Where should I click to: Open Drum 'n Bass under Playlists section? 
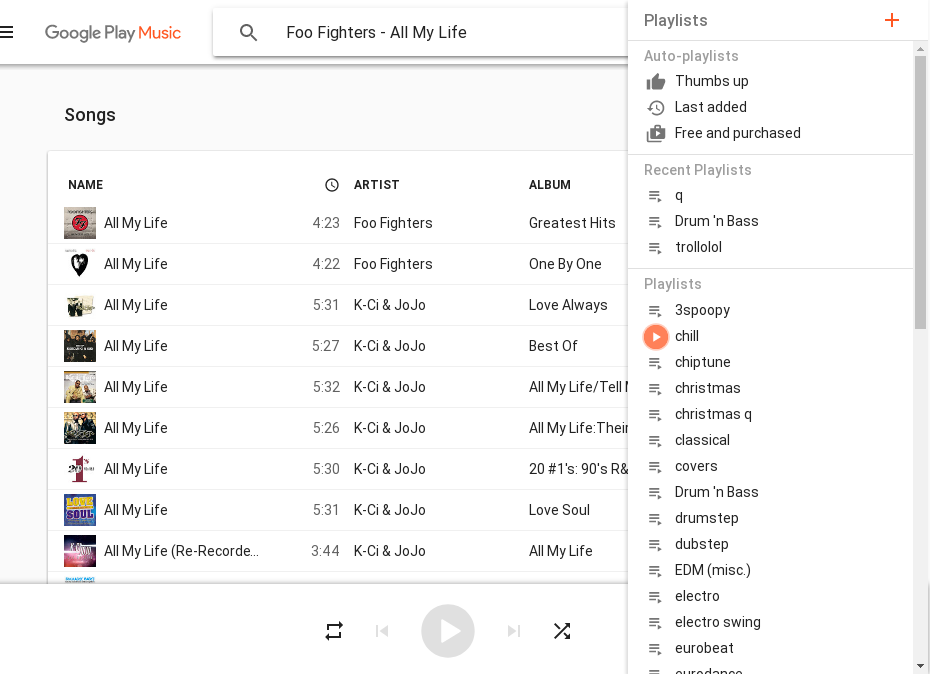click(x=716, y=492)
